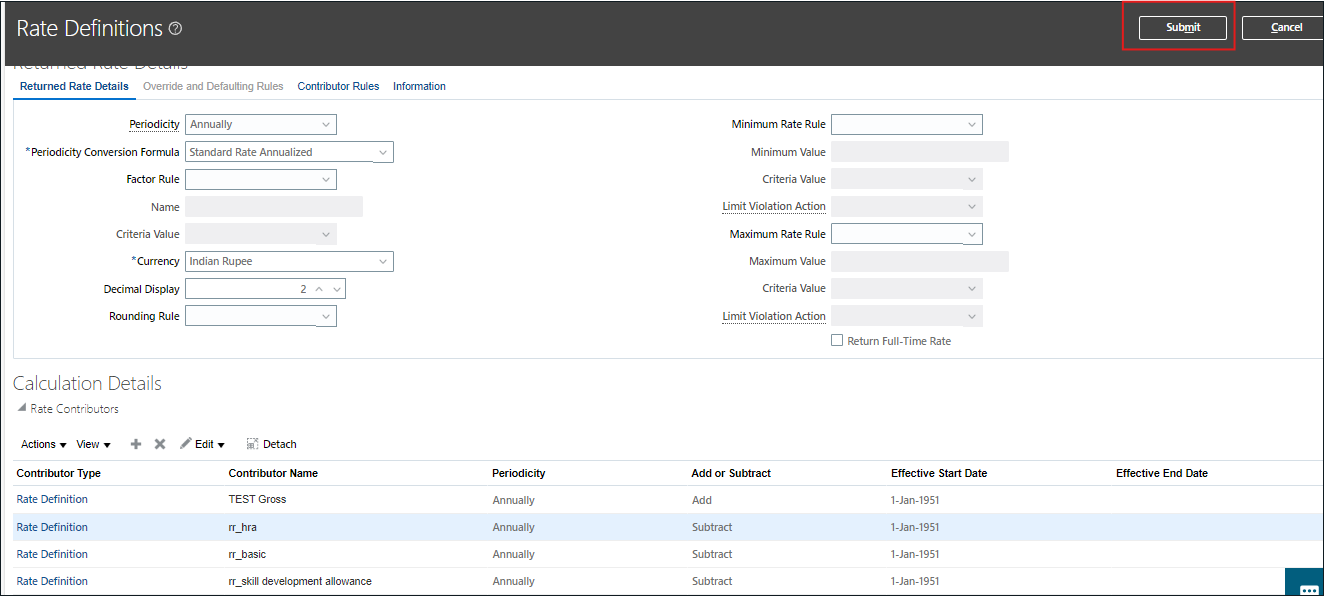Switch to the Information tab
This screenshot has width=1324, height=596.
click(x=419, y=86)
